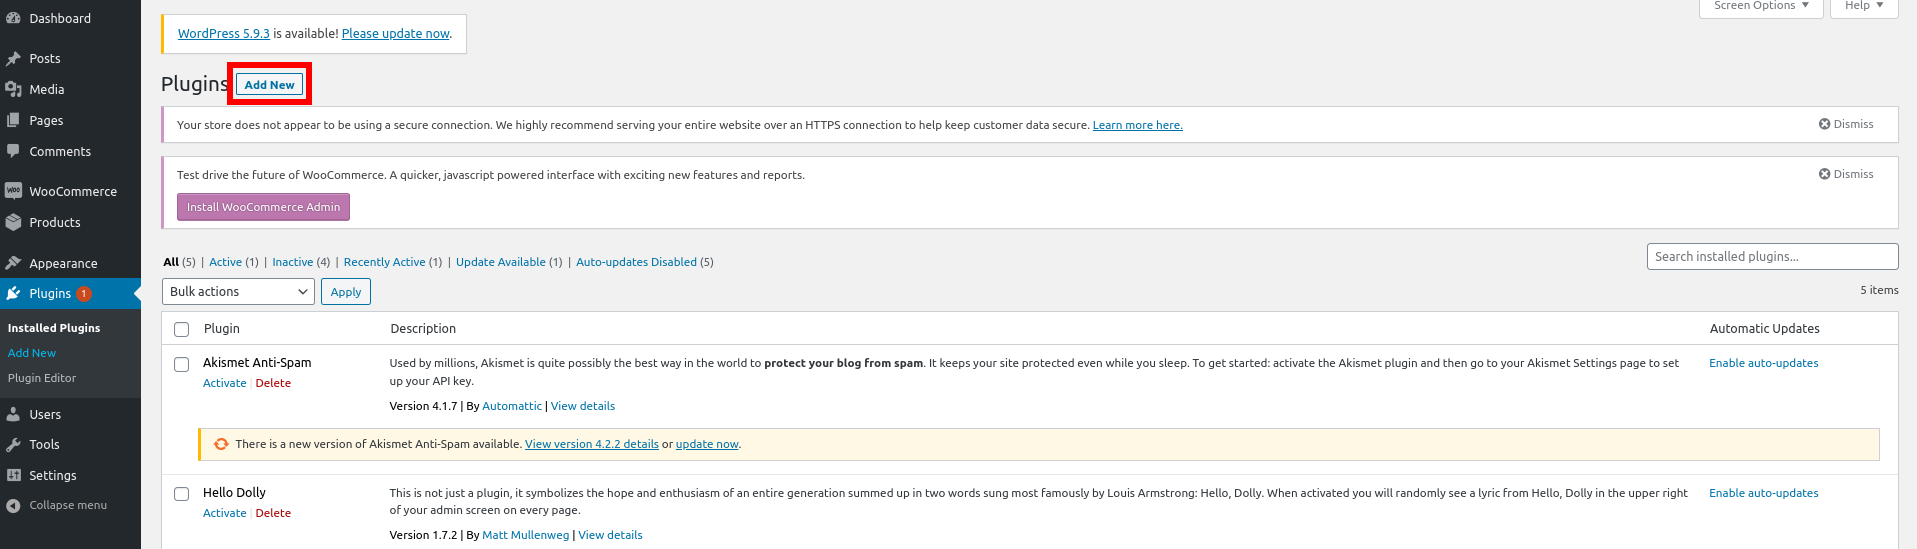
Task: Click the Pages icon in sidebar
Action: tap(13, 121)
